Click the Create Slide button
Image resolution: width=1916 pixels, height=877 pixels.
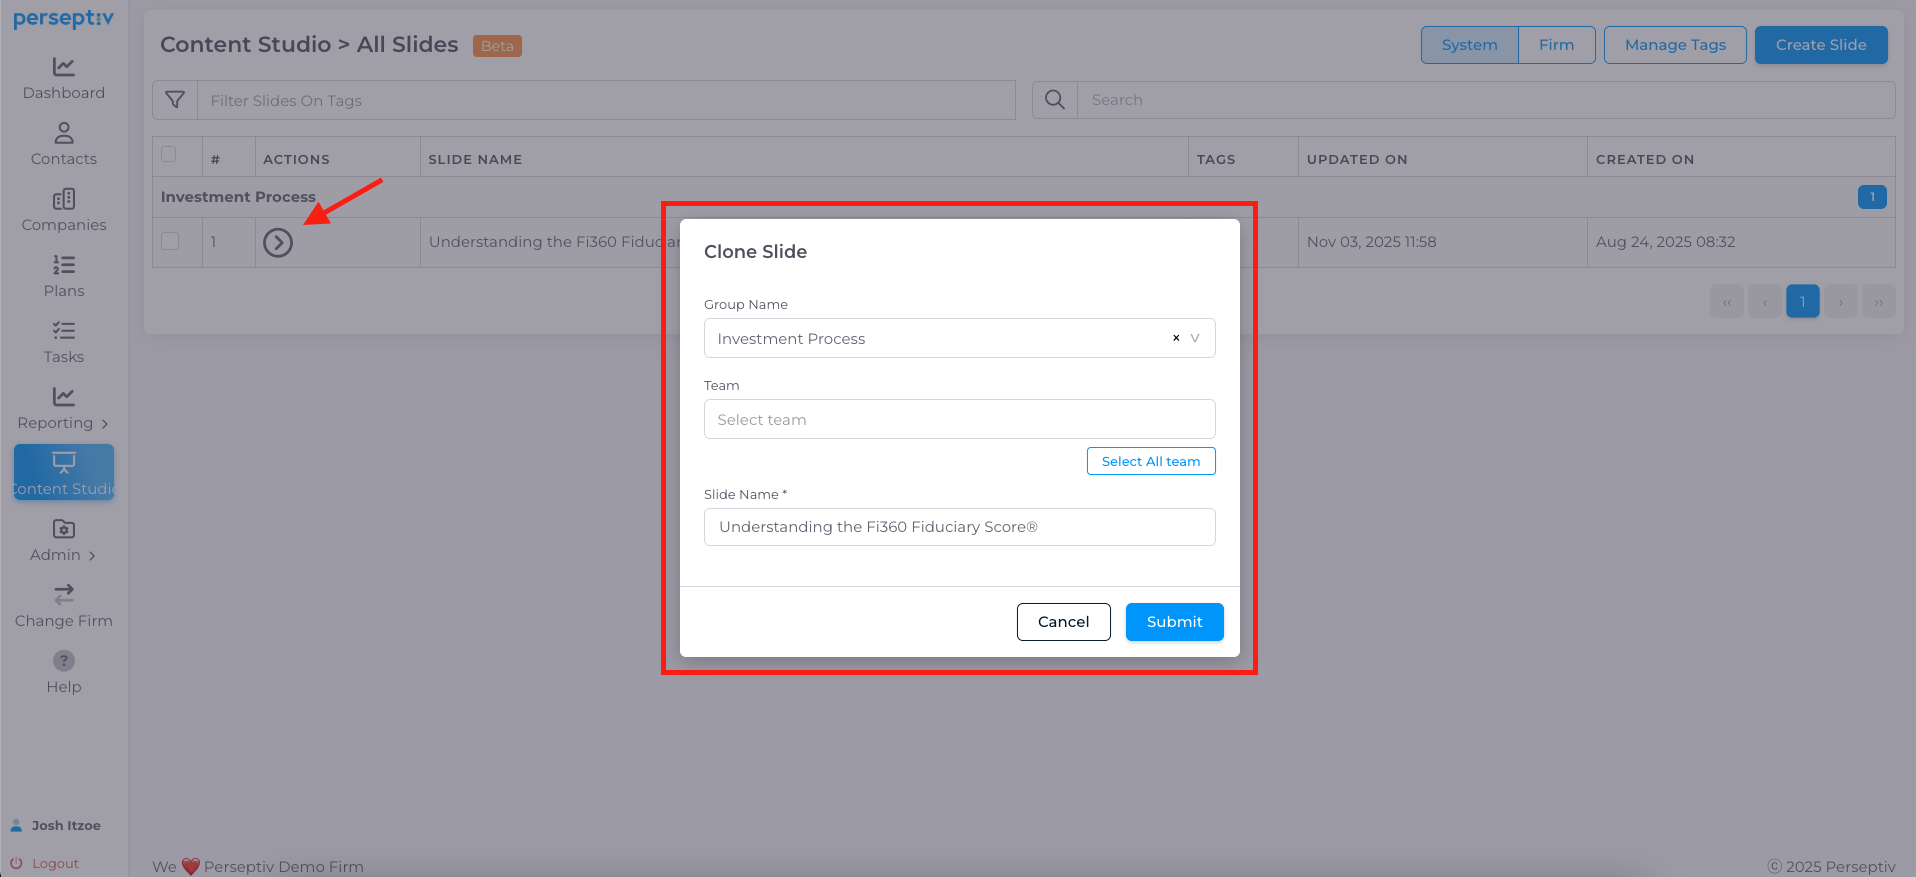pyautogui.click(x=1821, y=45)
